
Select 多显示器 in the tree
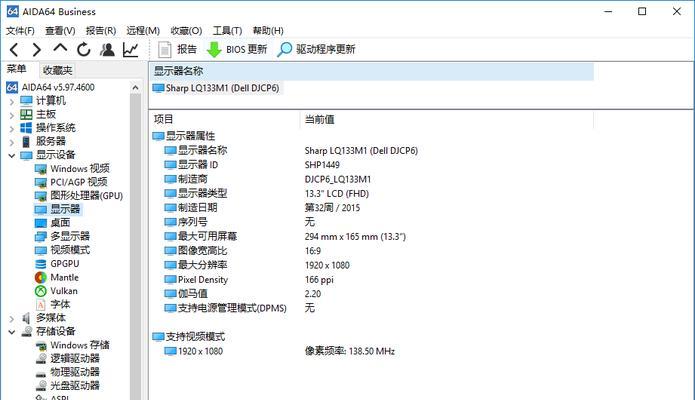tap(62, 236)
